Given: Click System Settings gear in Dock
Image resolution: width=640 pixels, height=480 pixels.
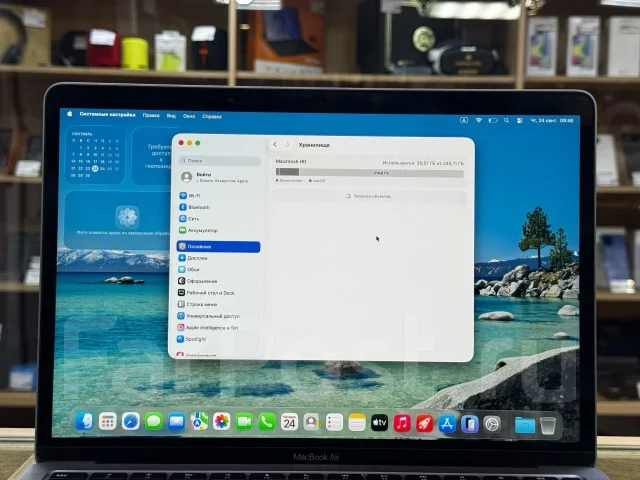Looking at the screenshot, I should point(492,425).
